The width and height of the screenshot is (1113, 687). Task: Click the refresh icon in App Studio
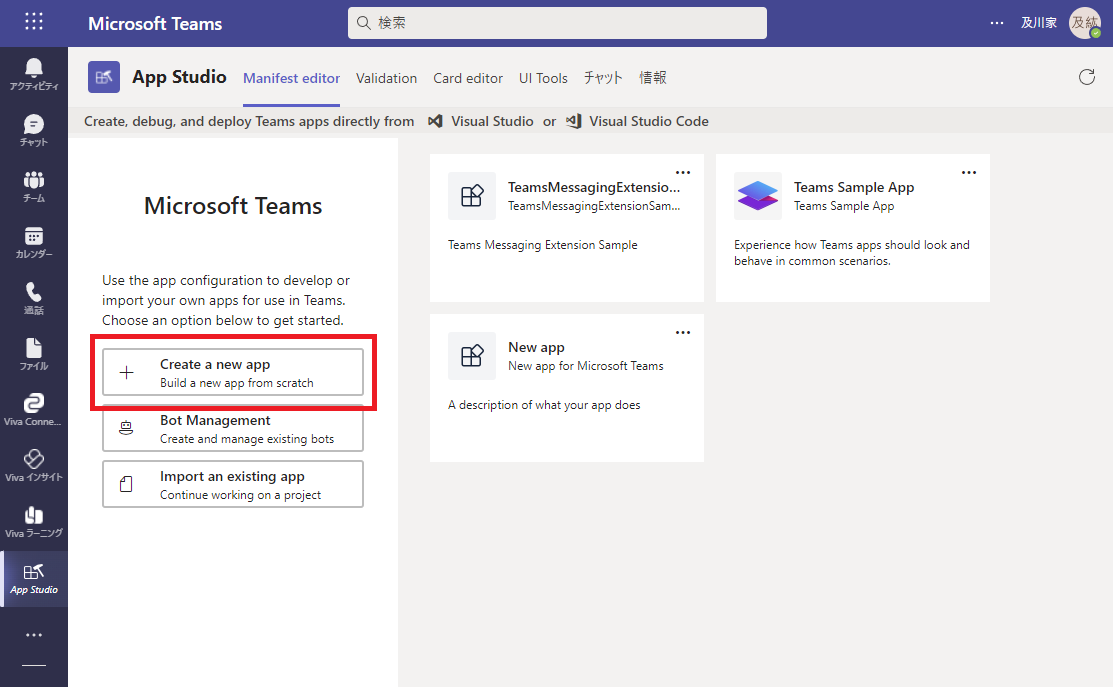[1087, 77]
